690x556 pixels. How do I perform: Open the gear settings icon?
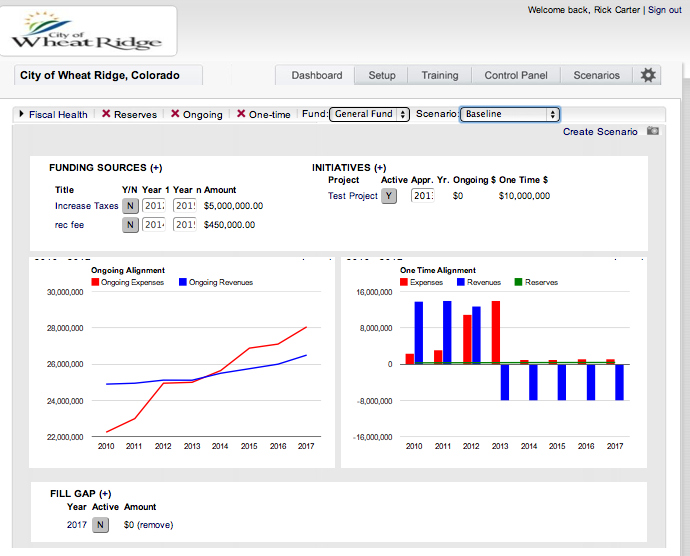click(x=648, y=75)
